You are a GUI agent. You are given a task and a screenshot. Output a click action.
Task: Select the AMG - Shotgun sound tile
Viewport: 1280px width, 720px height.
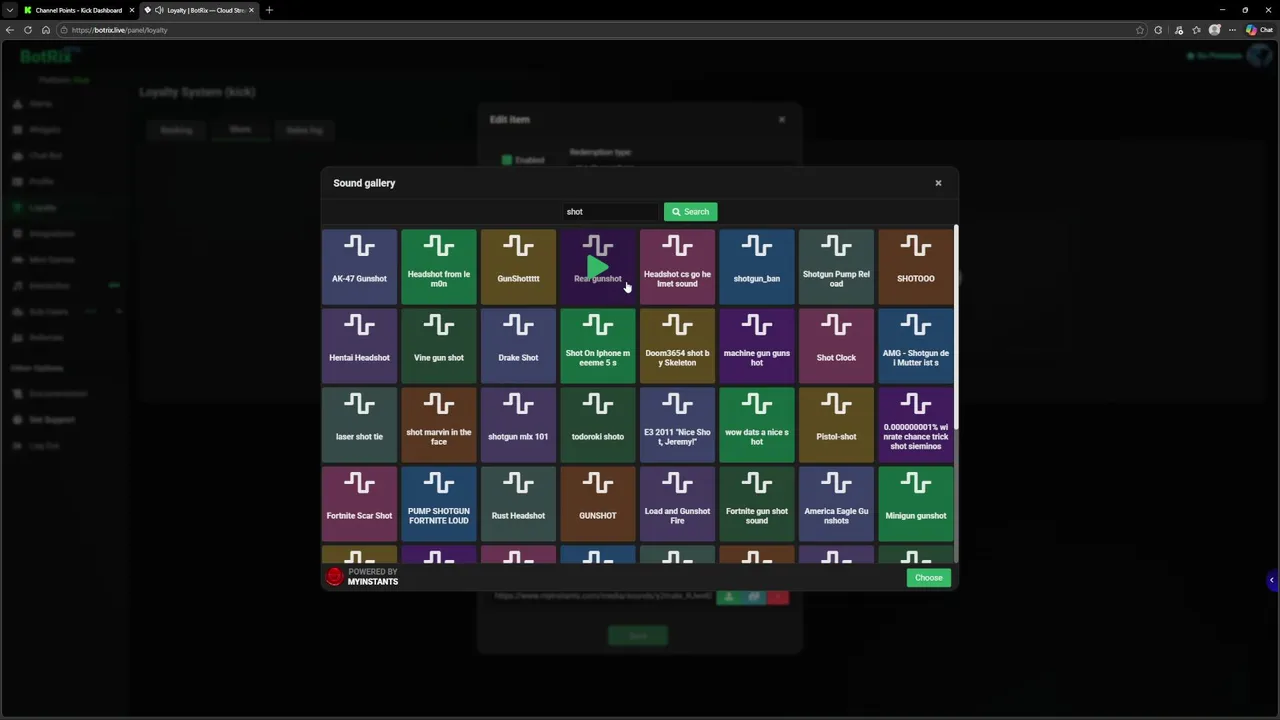click(x=915, y=346)
